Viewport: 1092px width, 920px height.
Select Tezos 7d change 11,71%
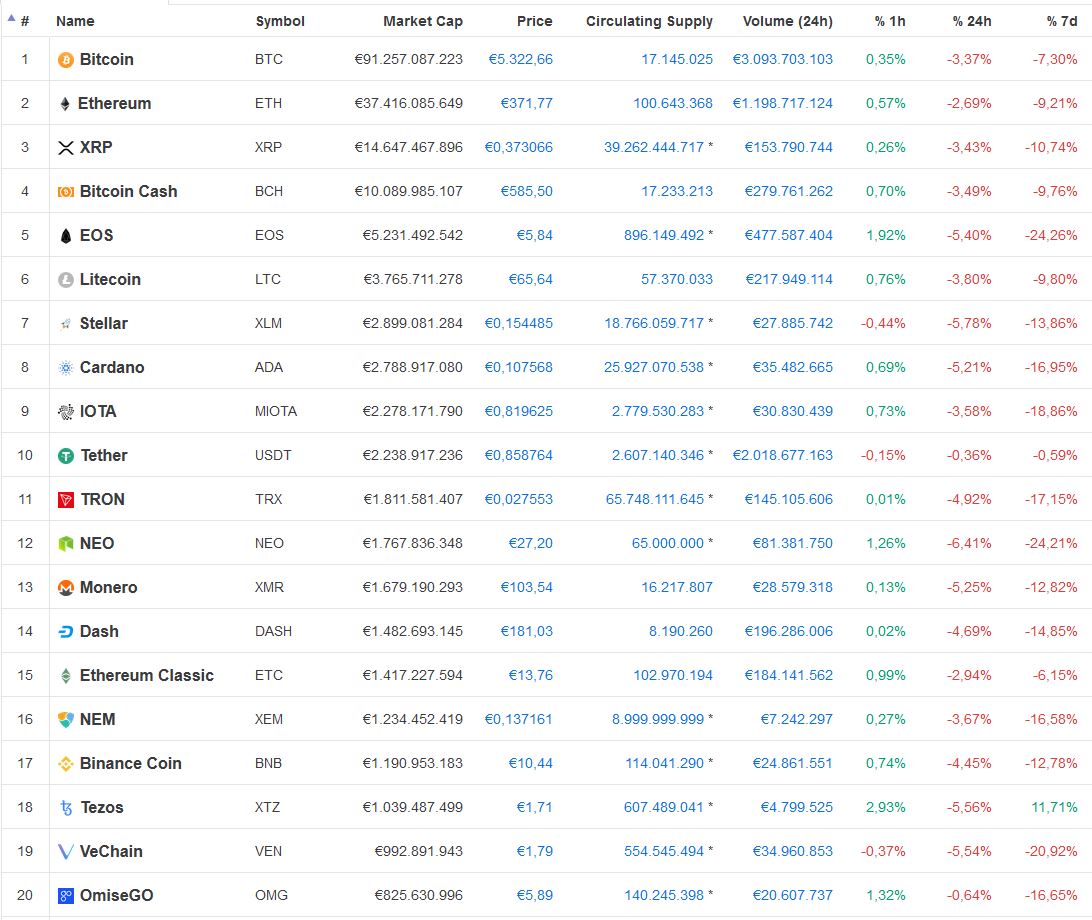[x=1054, y=807]
